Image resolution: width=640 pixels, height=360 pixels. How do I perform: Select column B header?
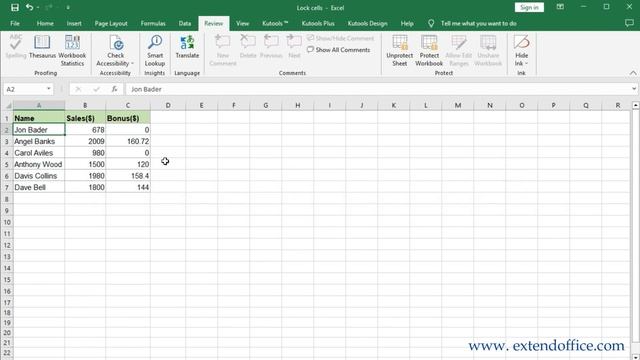[x=85, y=105]
